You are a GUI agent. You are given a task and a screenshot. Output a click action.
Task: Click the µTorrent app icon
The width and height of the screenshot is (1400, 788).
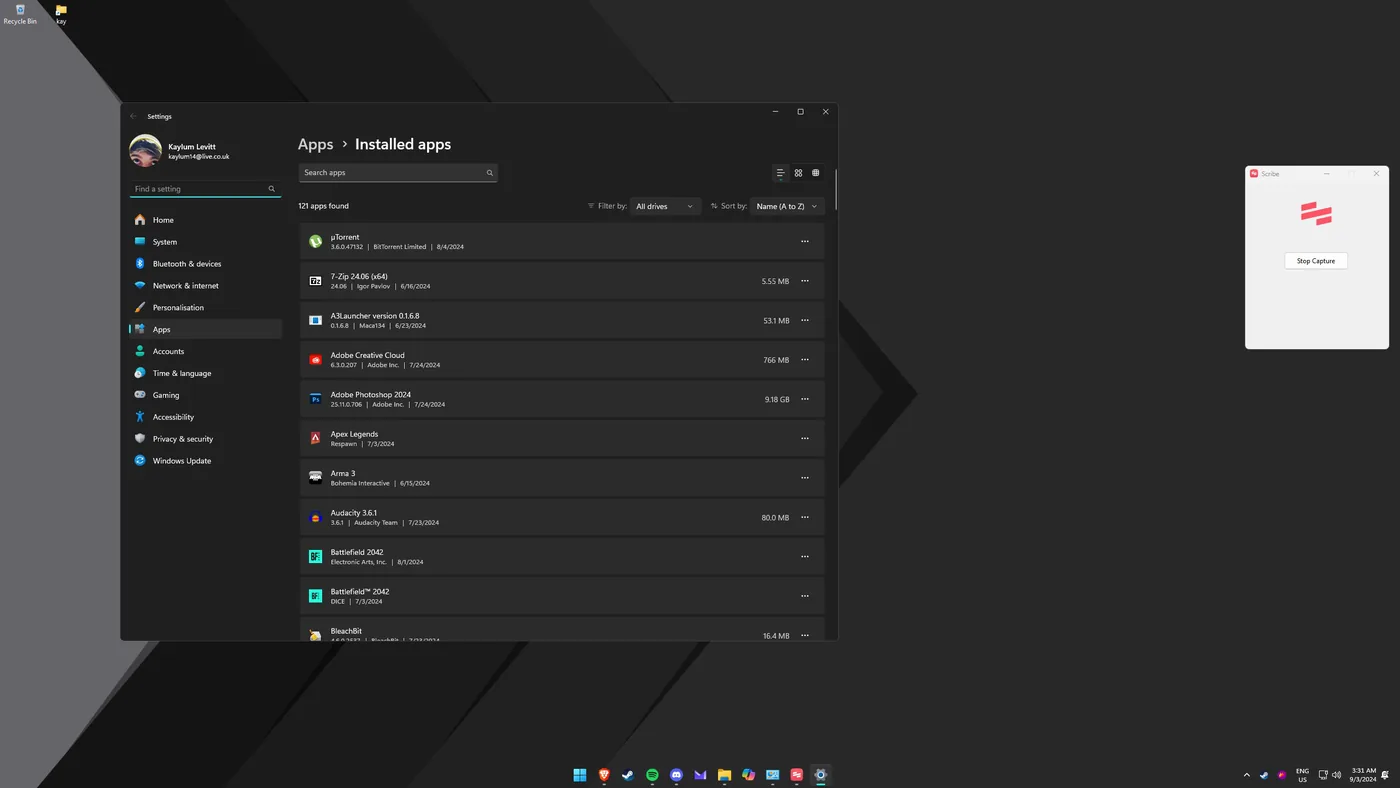coord(315,242)
